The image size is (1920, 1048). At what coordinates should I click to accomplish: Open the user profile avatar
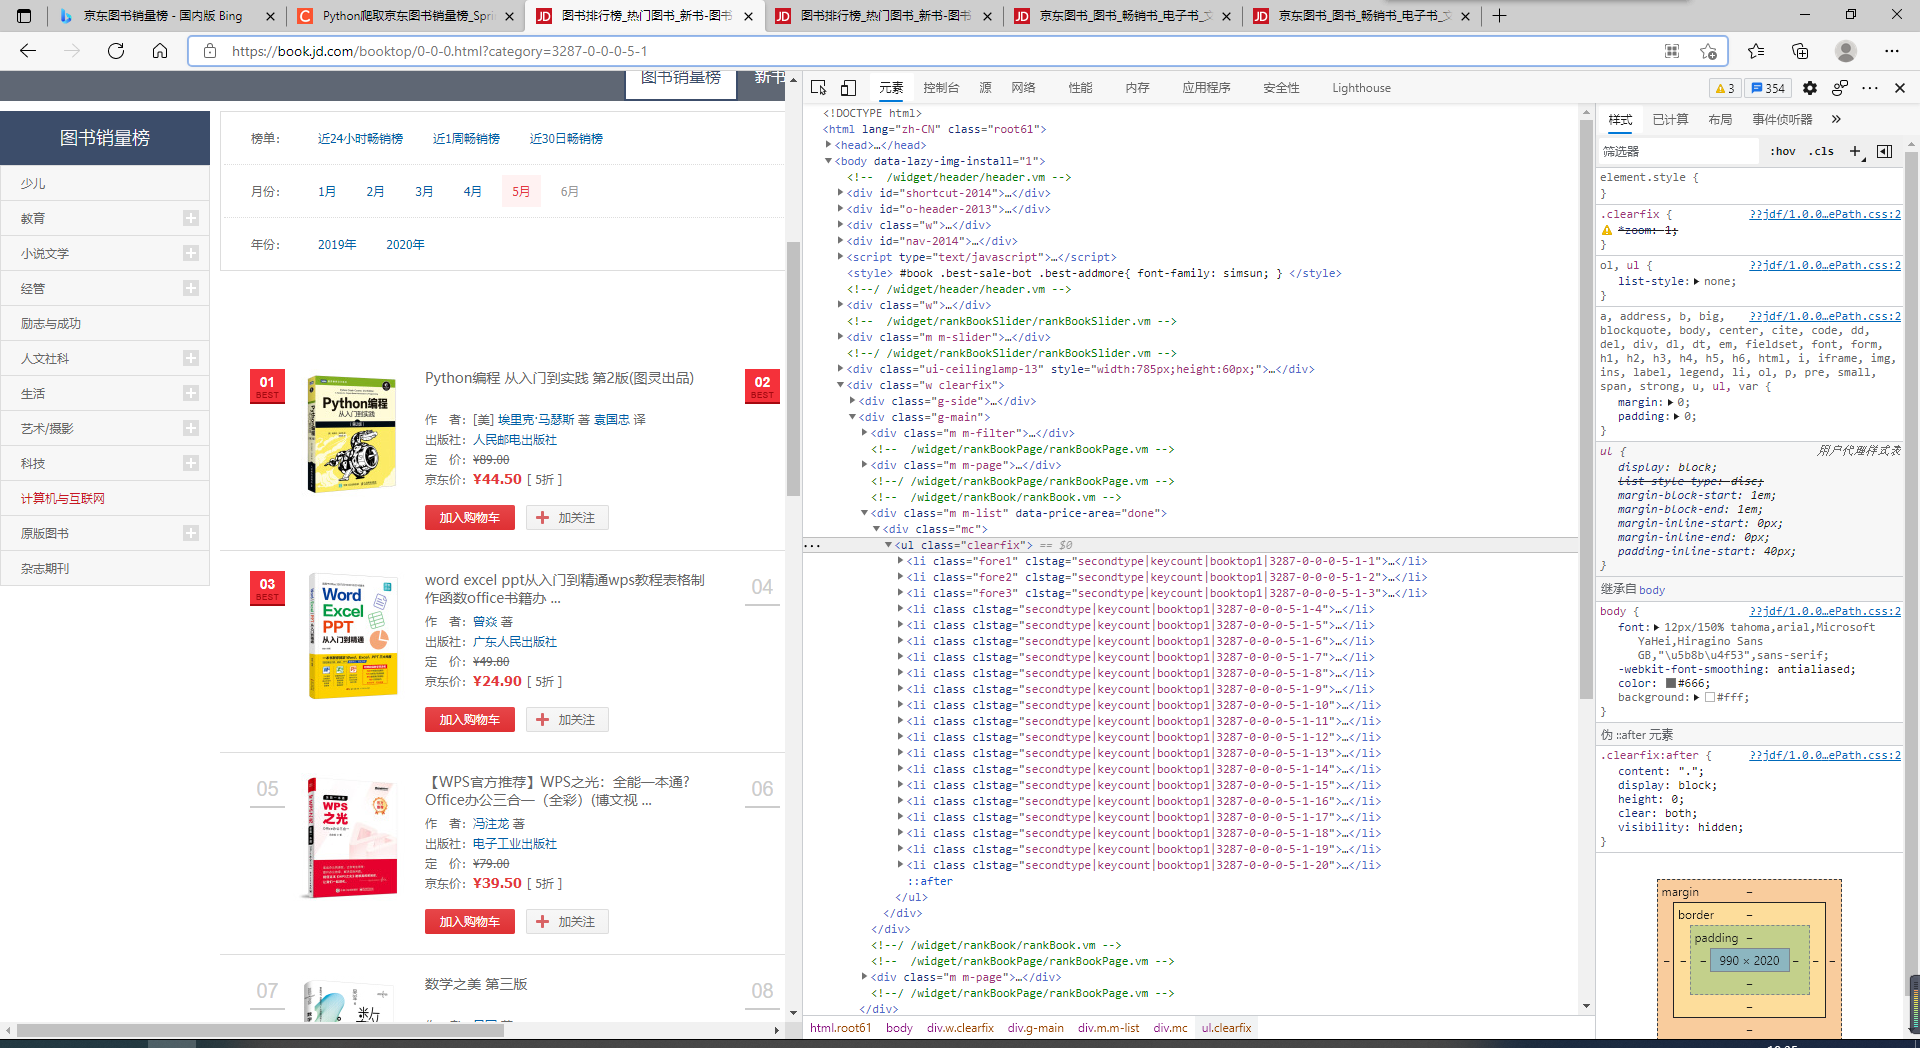pos(1846,51)
